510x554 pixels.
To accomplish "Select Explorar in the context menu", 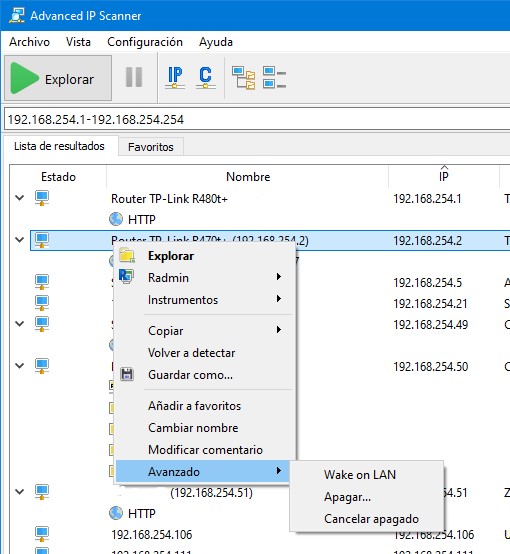I will click(x=205, y=256).
